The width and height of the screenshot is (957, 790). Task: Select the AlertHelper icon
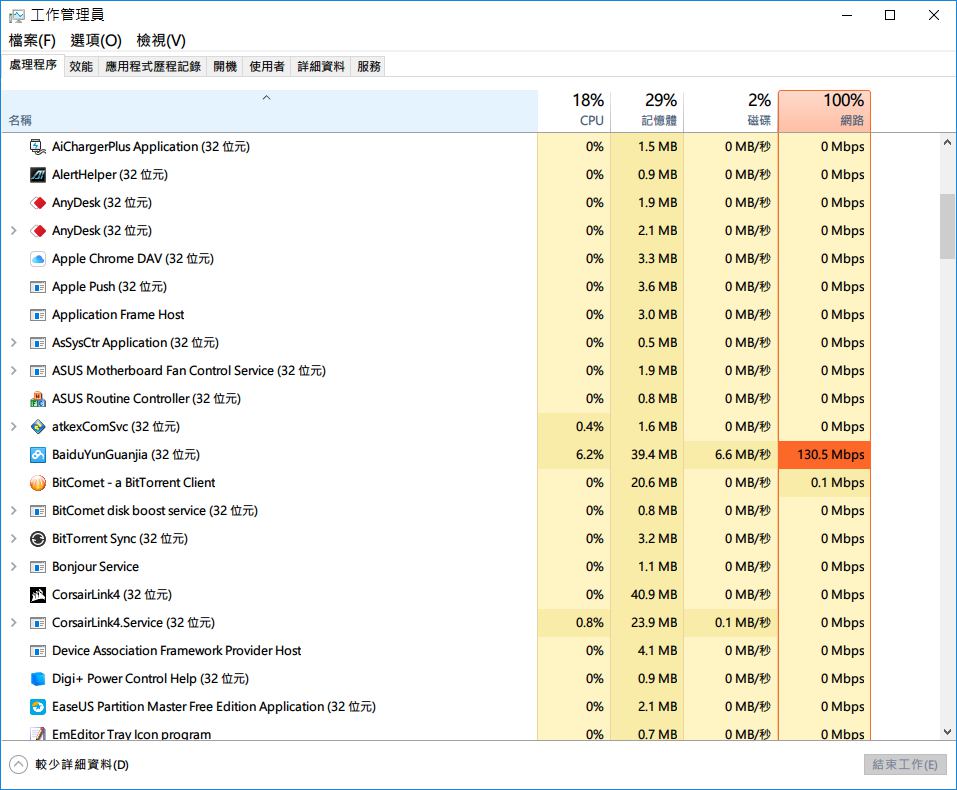(x=38, y=175)
